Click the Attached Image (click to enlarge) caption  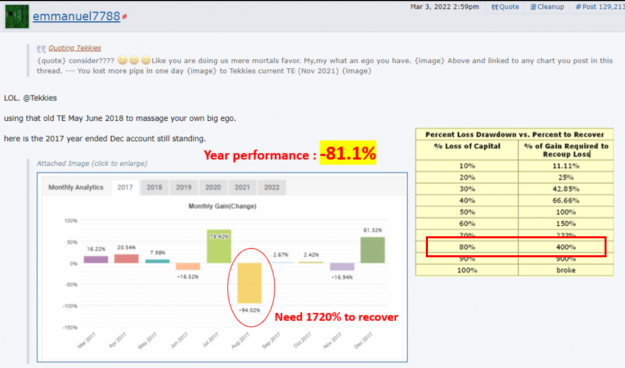point(92,163)
